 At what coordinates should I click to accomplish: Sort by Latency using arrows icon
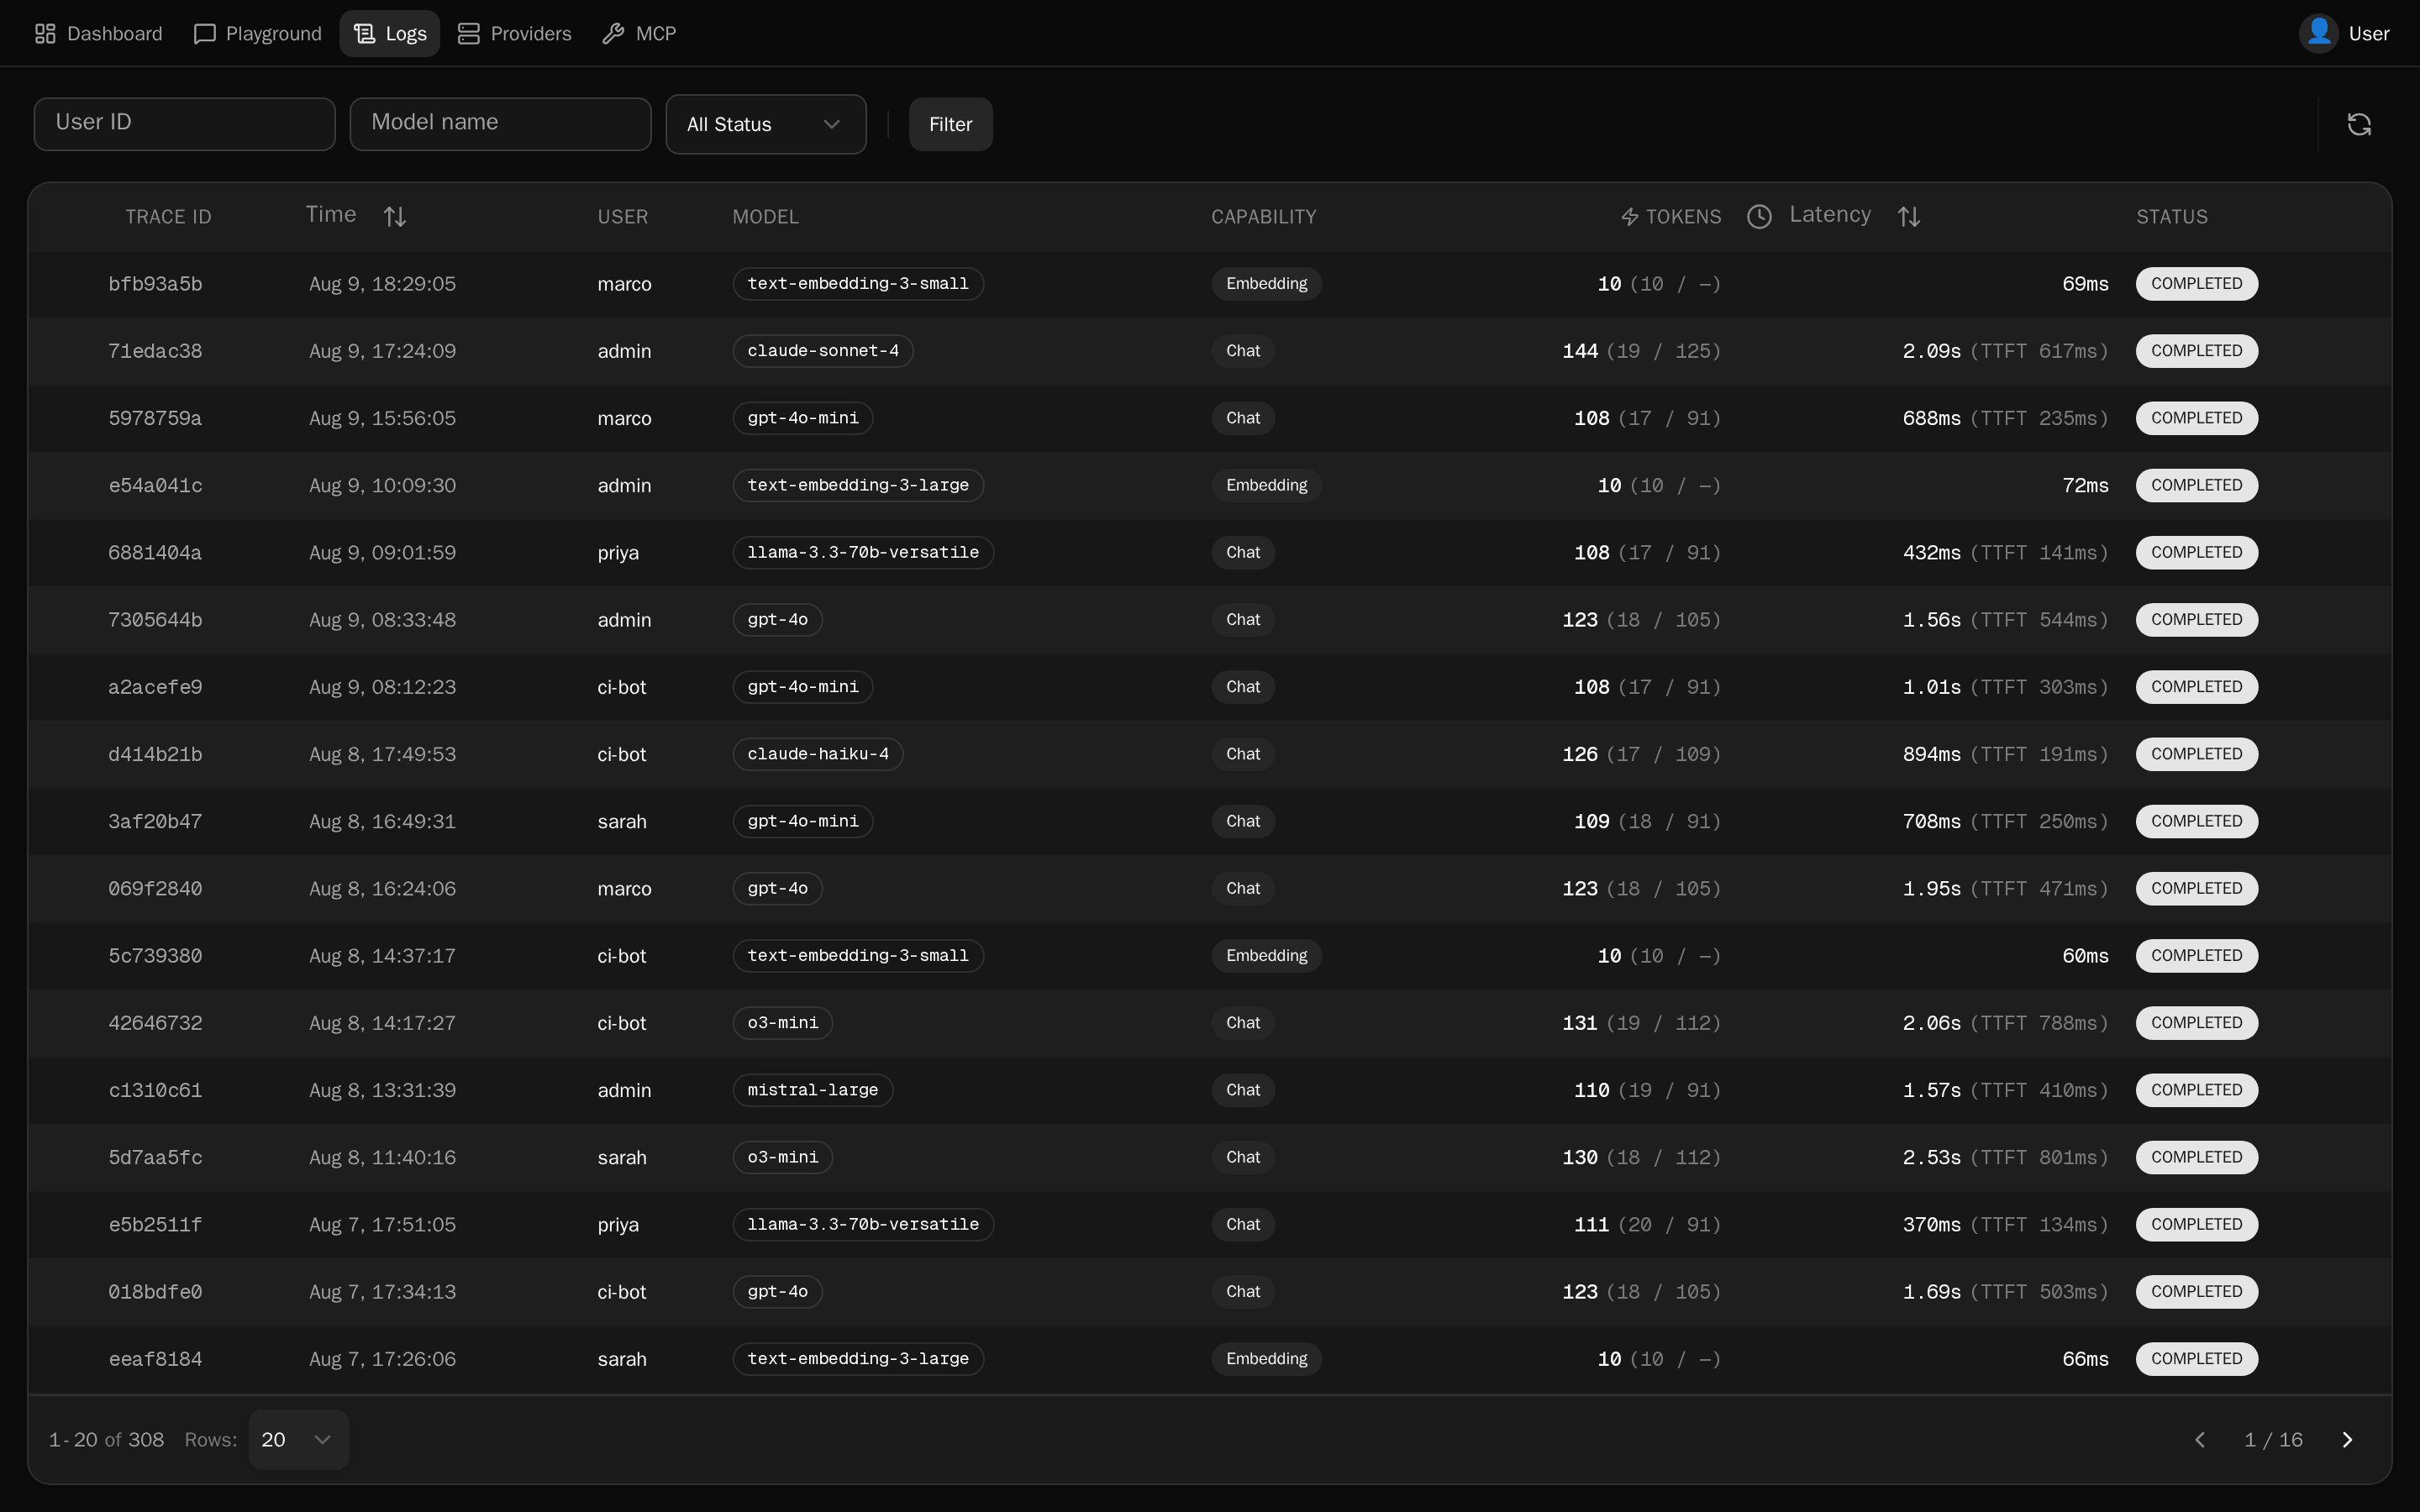pos(1909,216)
